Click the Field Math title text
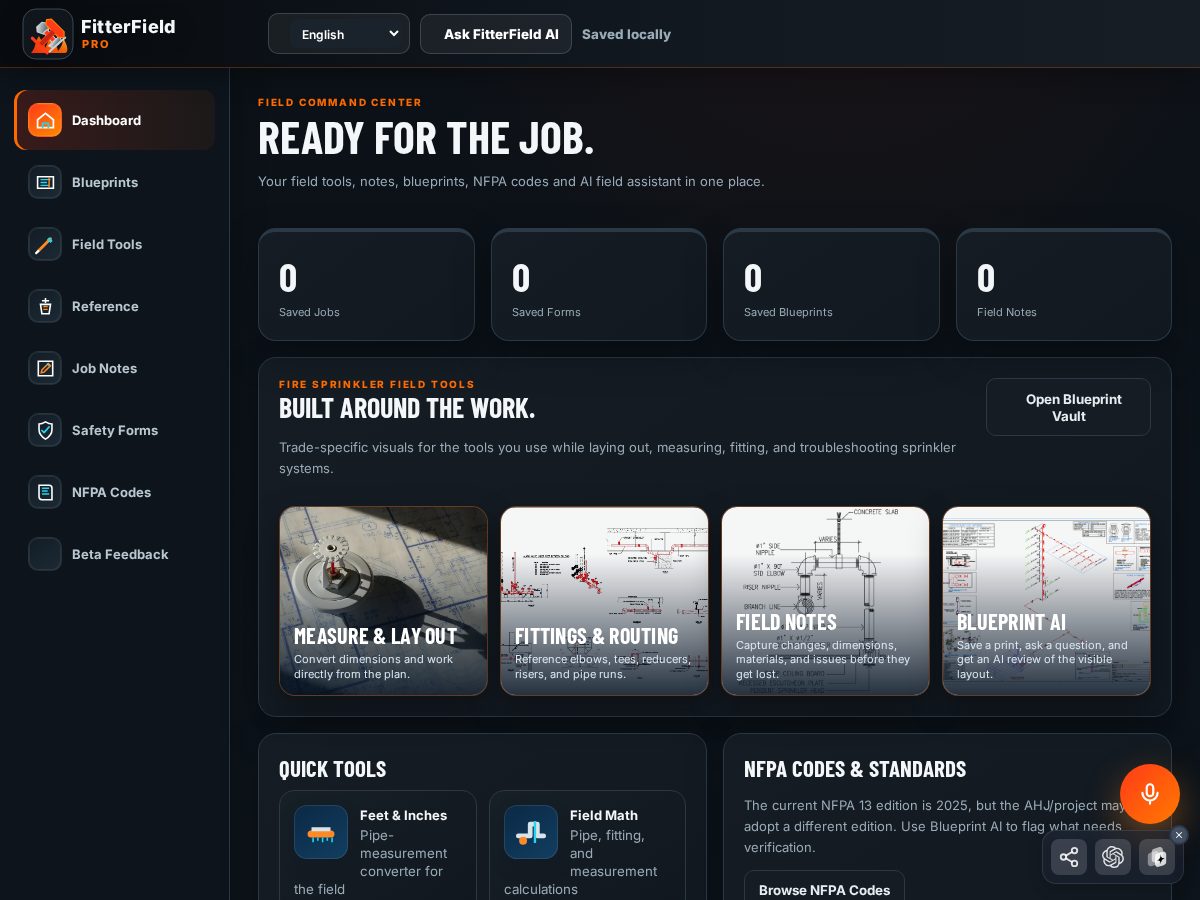Viewport: 1200px width, 900px height. (x=604, y=815)
